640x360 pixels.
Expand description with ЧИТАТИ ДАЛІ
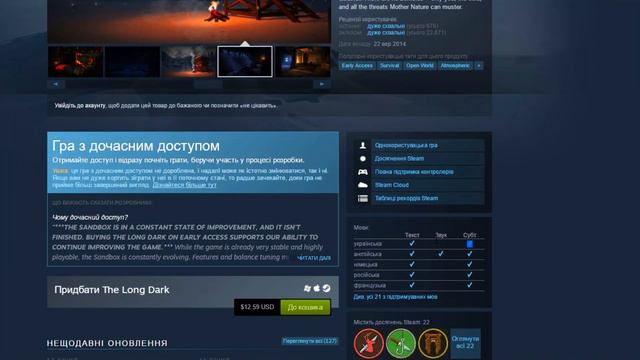[314, 258]
